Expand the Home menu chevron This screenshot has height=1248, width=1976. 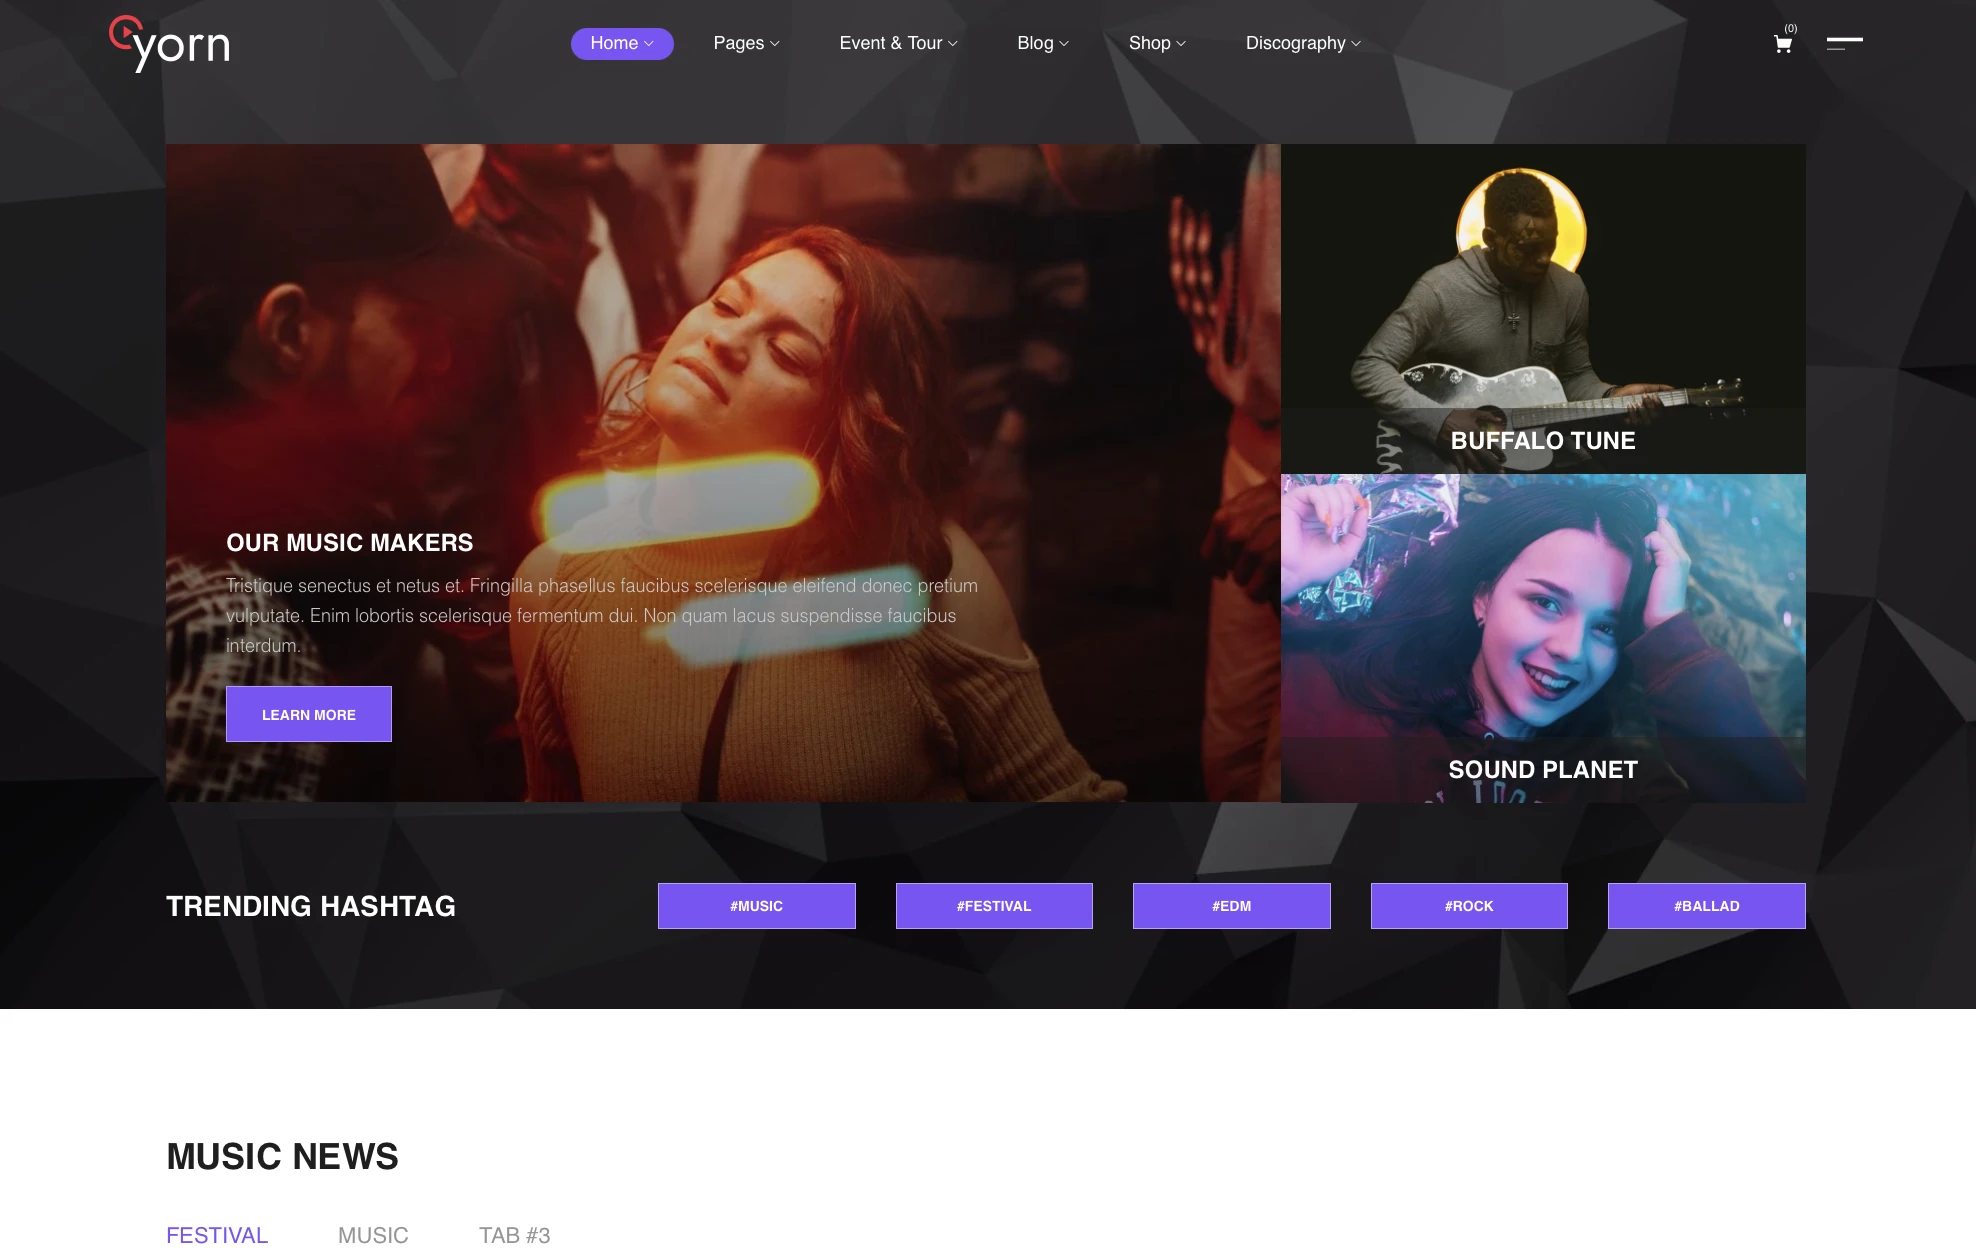point(649,44)
